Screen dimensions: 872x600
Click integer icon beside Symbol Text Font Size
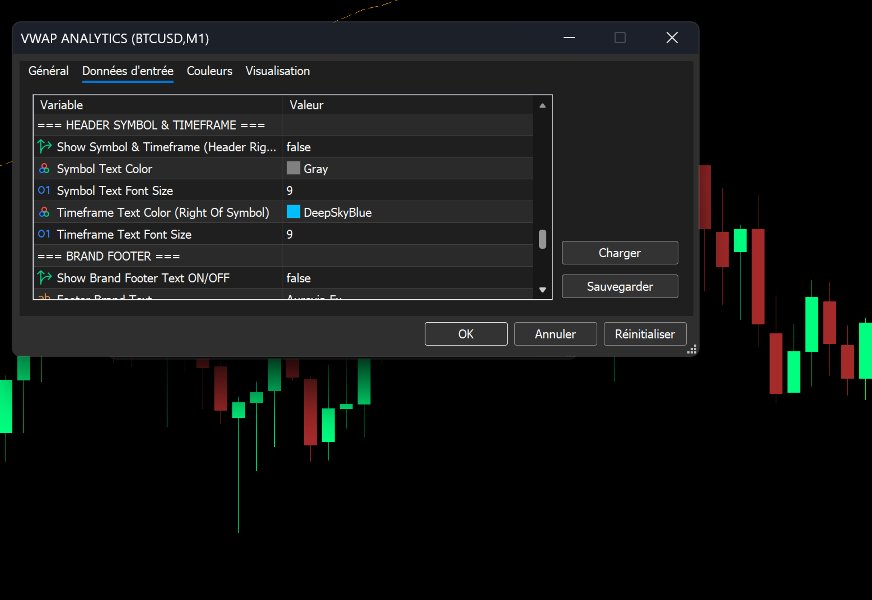[44, 190]
